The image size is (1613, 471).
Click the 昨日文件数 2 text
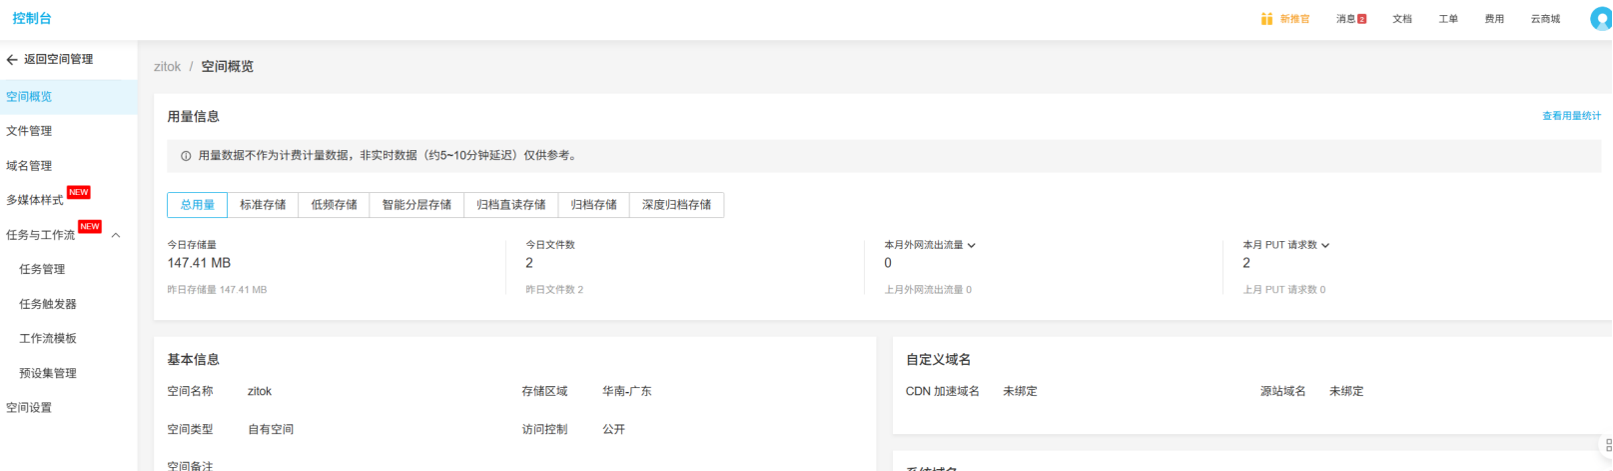click(554, 290)
